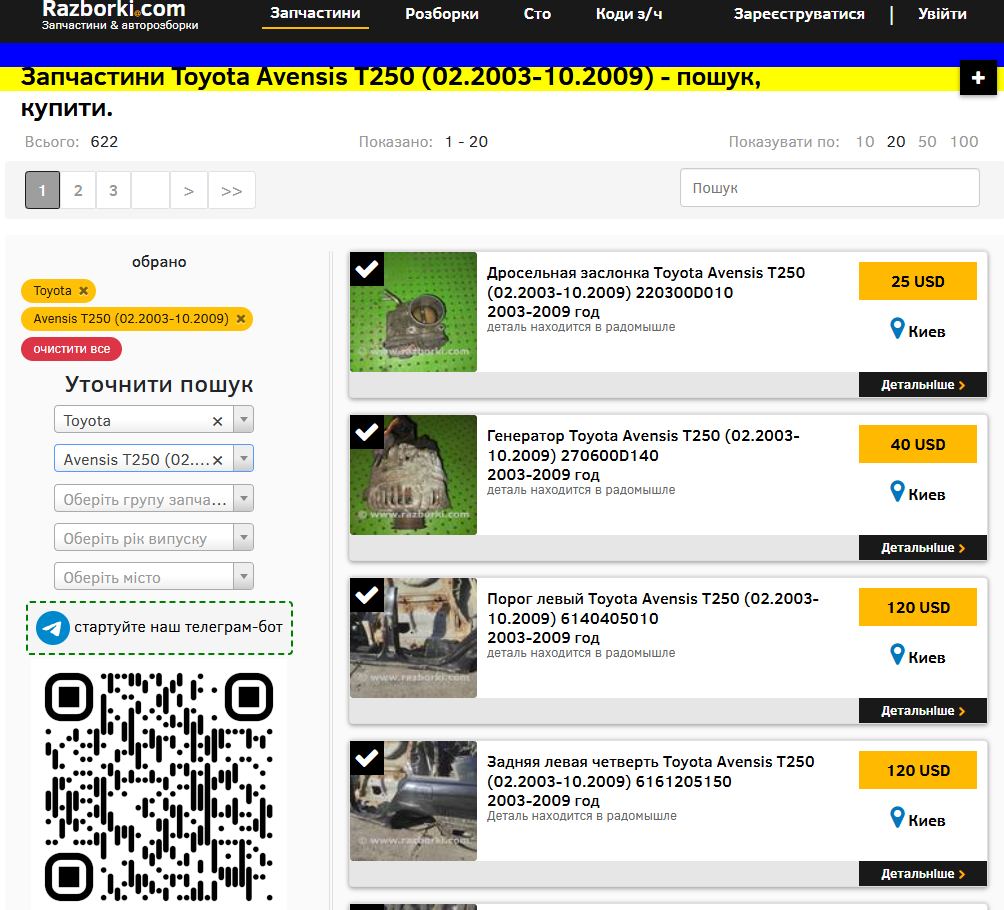
Task: Open the Razborki.com logo home link
Action: [x=120, y=15]
